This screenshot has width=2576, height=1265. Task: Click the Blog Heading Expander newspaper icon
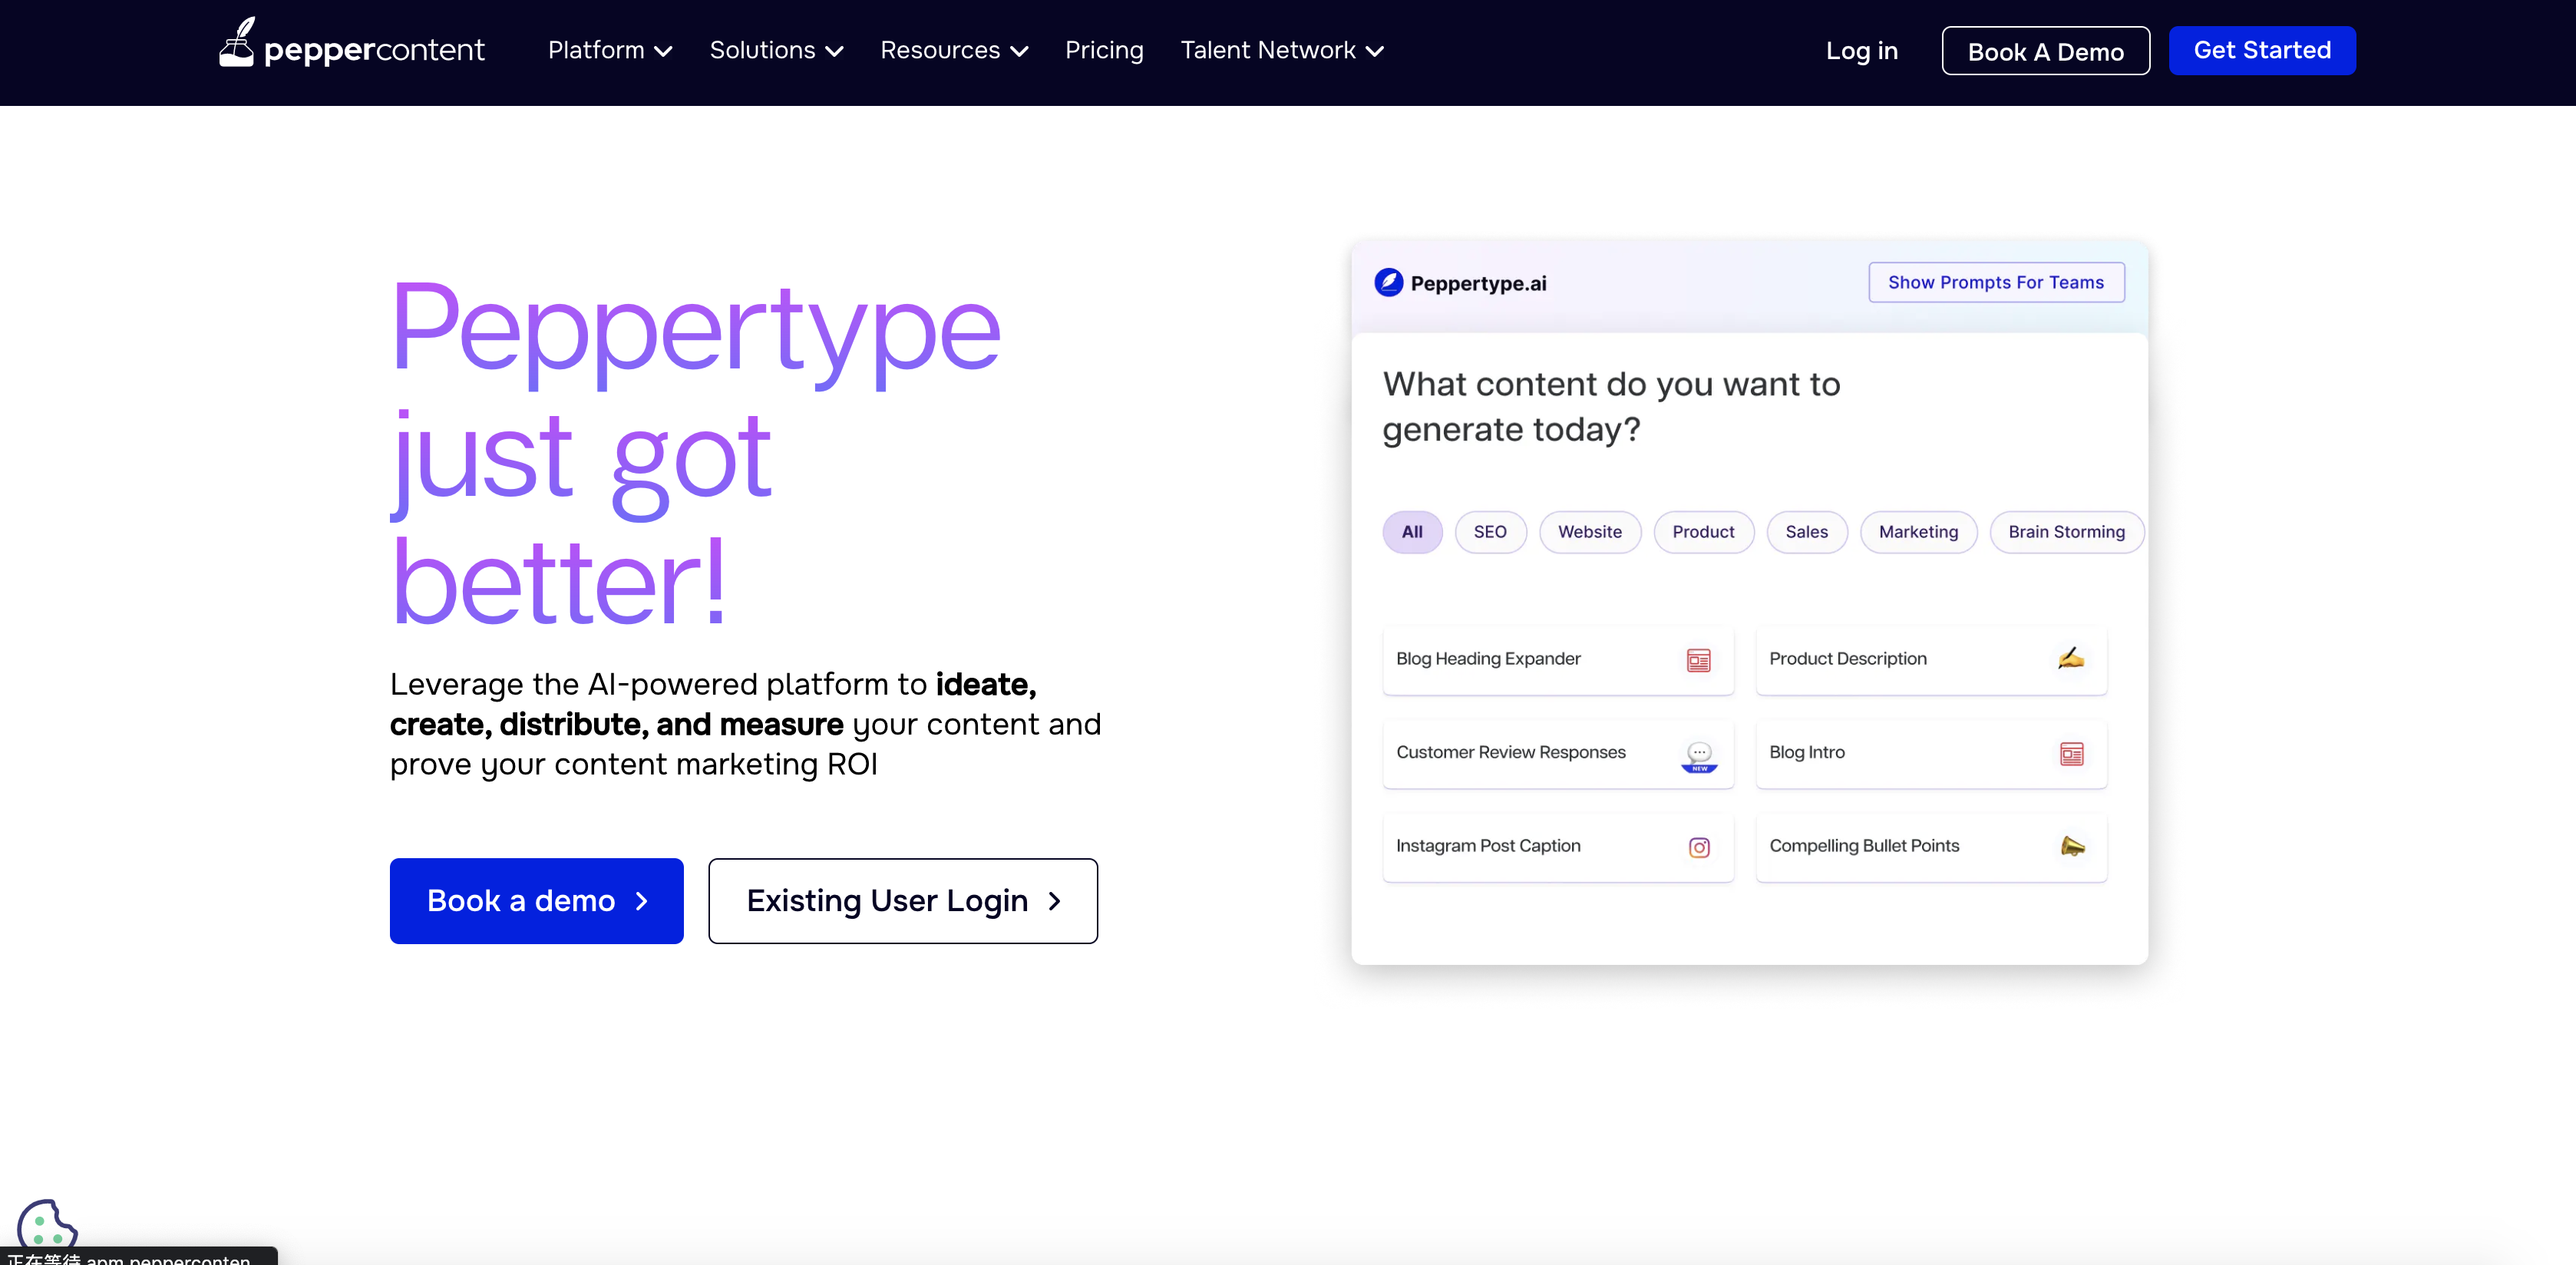pyautogui.click(x=1698, y=660)
